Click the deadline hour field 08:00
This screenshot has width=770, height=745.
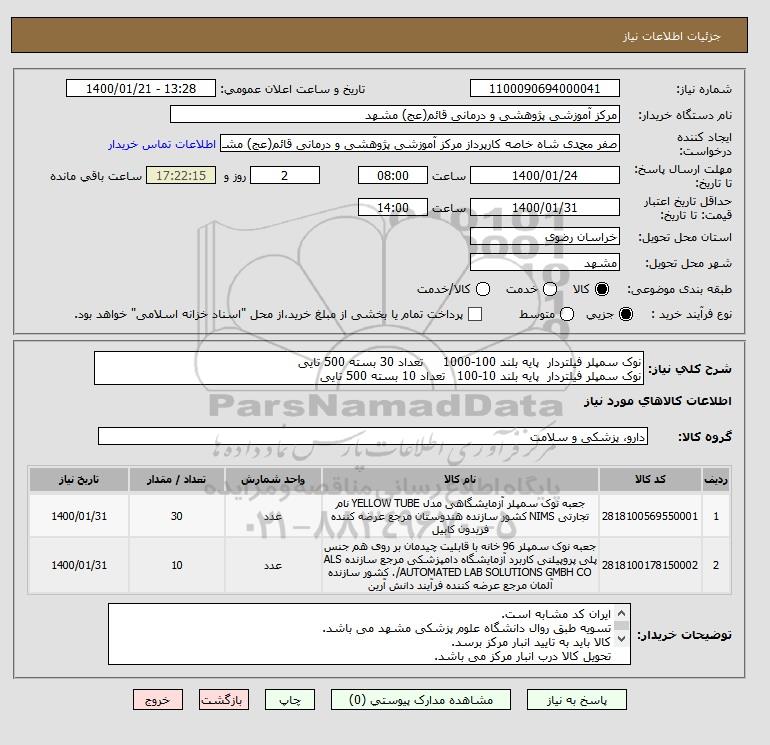[x=393, y=175]
